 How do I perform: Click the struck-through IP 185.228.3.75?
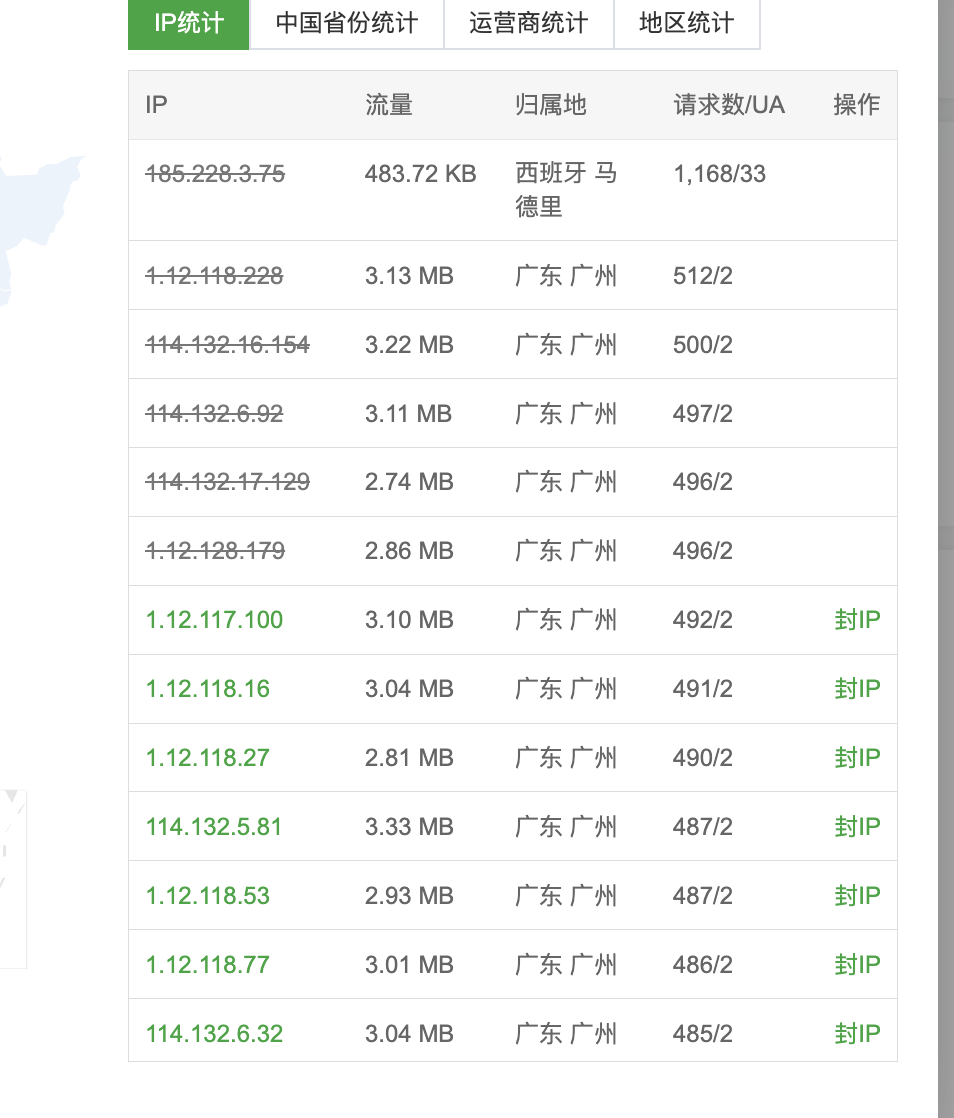pos(214,173)
